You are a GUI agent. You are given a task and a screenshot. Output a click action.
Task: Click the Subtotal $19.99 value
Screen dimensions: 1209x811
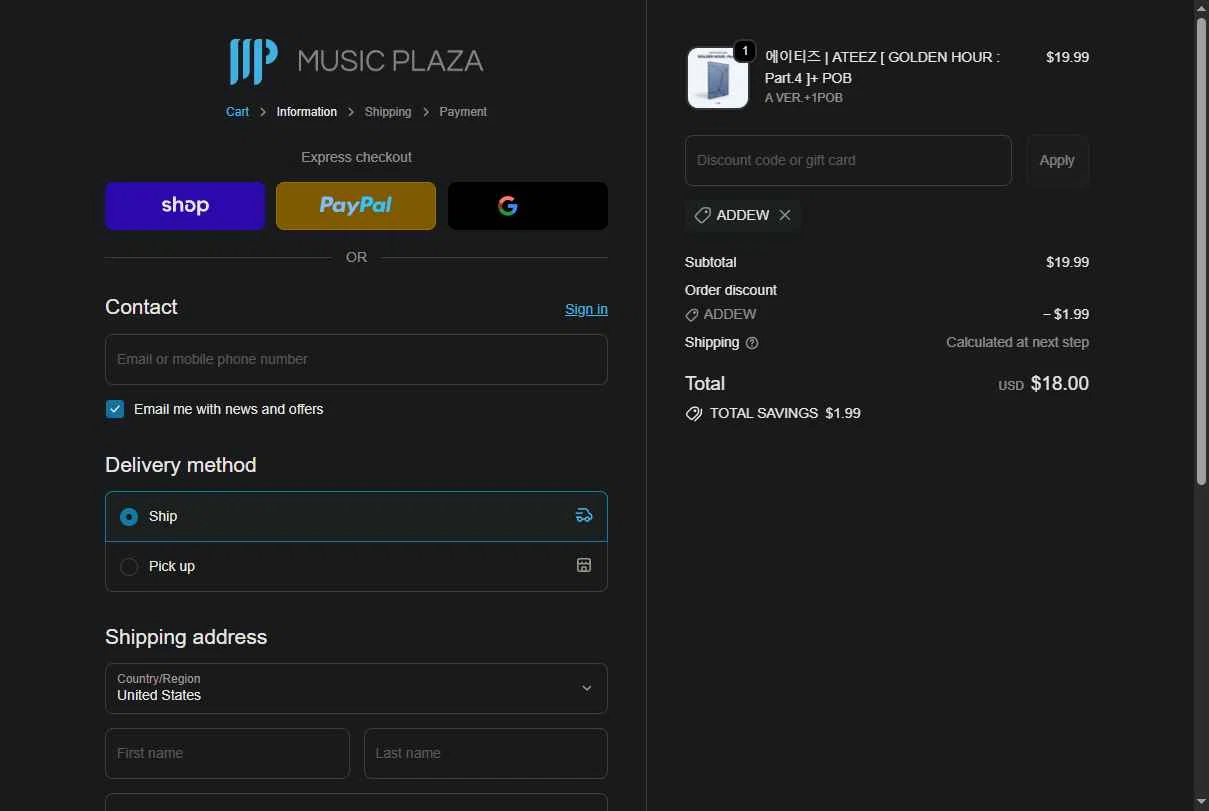[1067, 262]
